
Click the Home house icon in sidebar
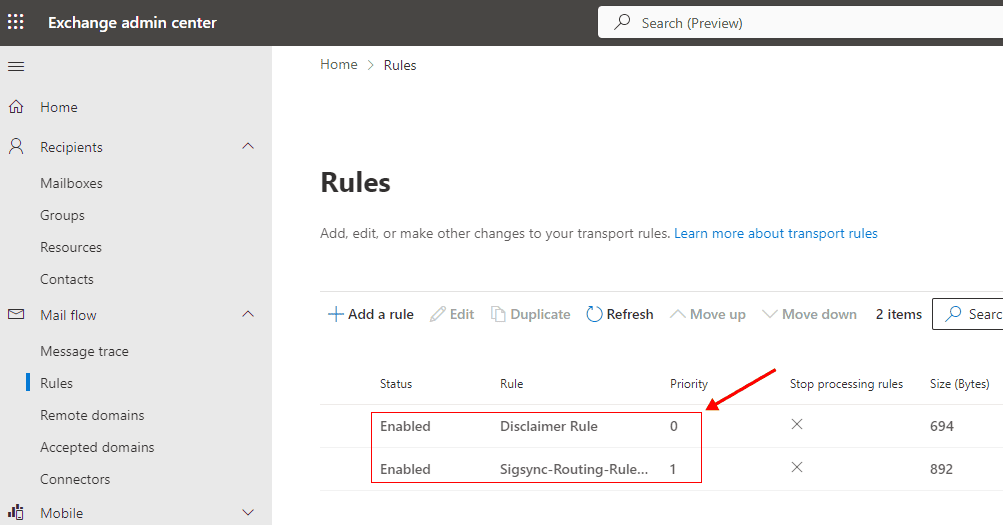[x=16, y=107]
